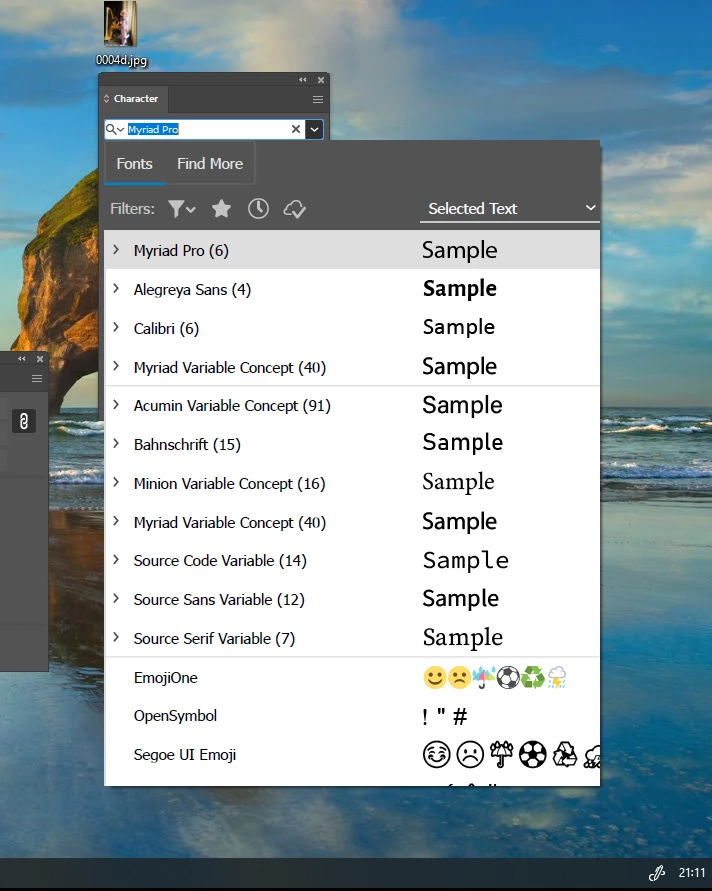712x891 pixels.
Task: Expand the Source Code Variable (14) family
Action: (116, 560)
